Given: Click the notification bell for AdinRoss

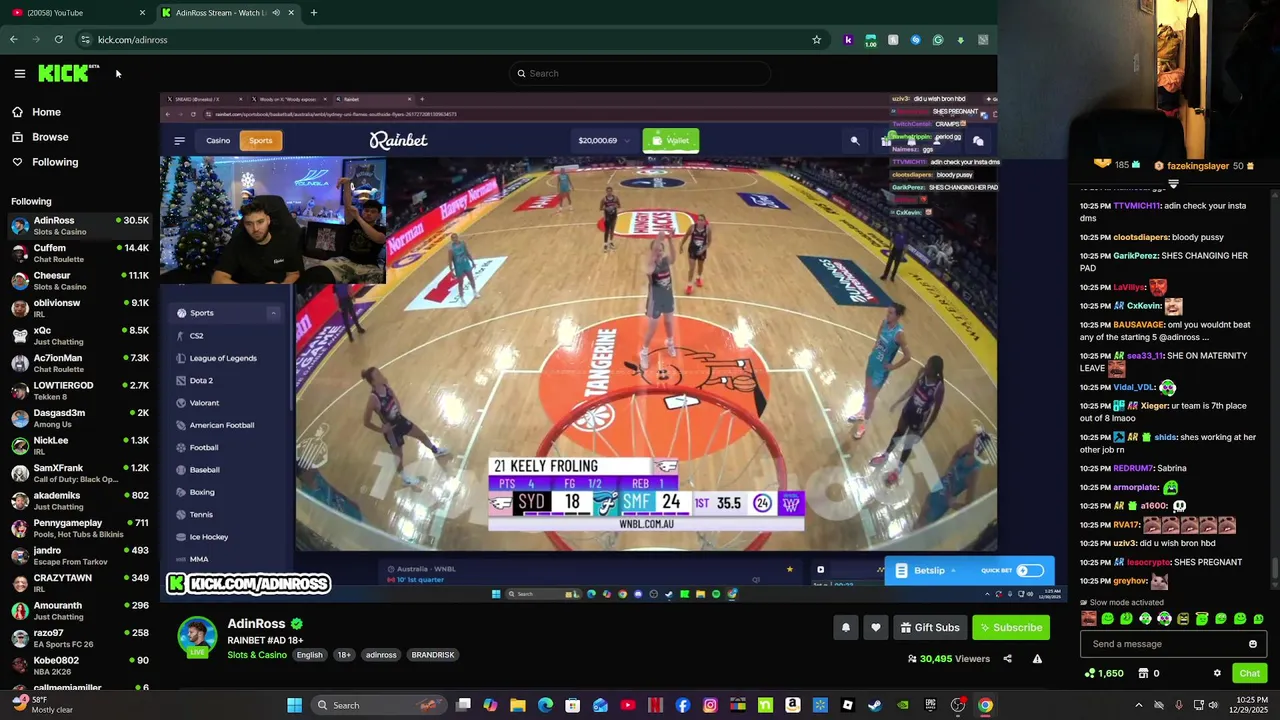Looking at the screenshot, I should point(845,627).
